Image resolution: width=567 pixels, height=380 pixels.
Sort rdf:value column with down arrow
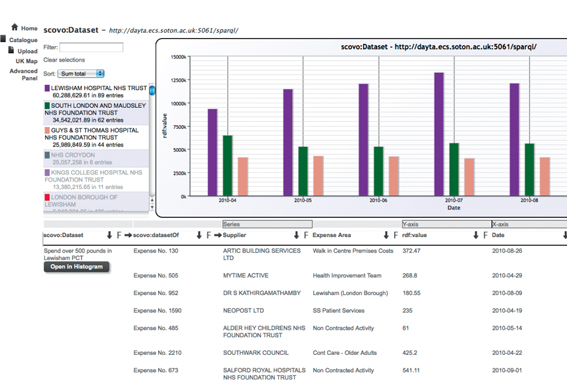476,235
